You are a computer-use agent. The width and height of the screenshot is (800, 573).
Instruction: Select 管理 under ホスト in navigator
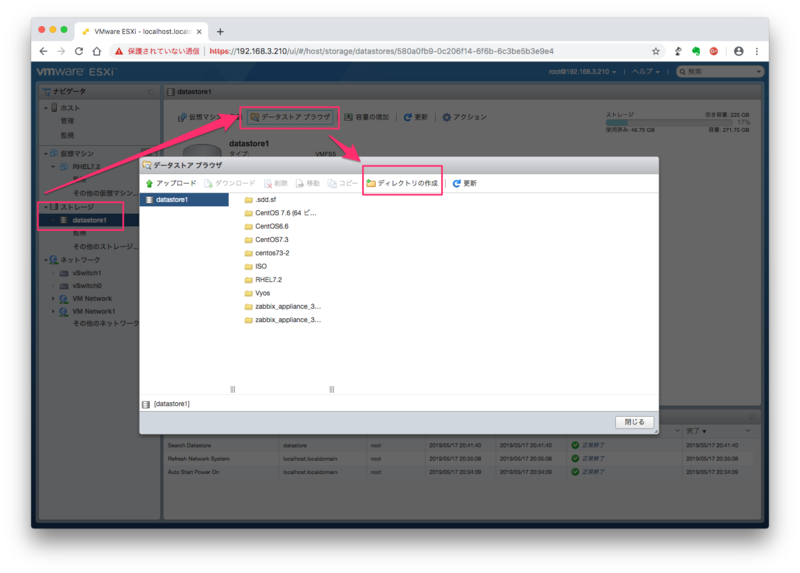coord(67,121)
